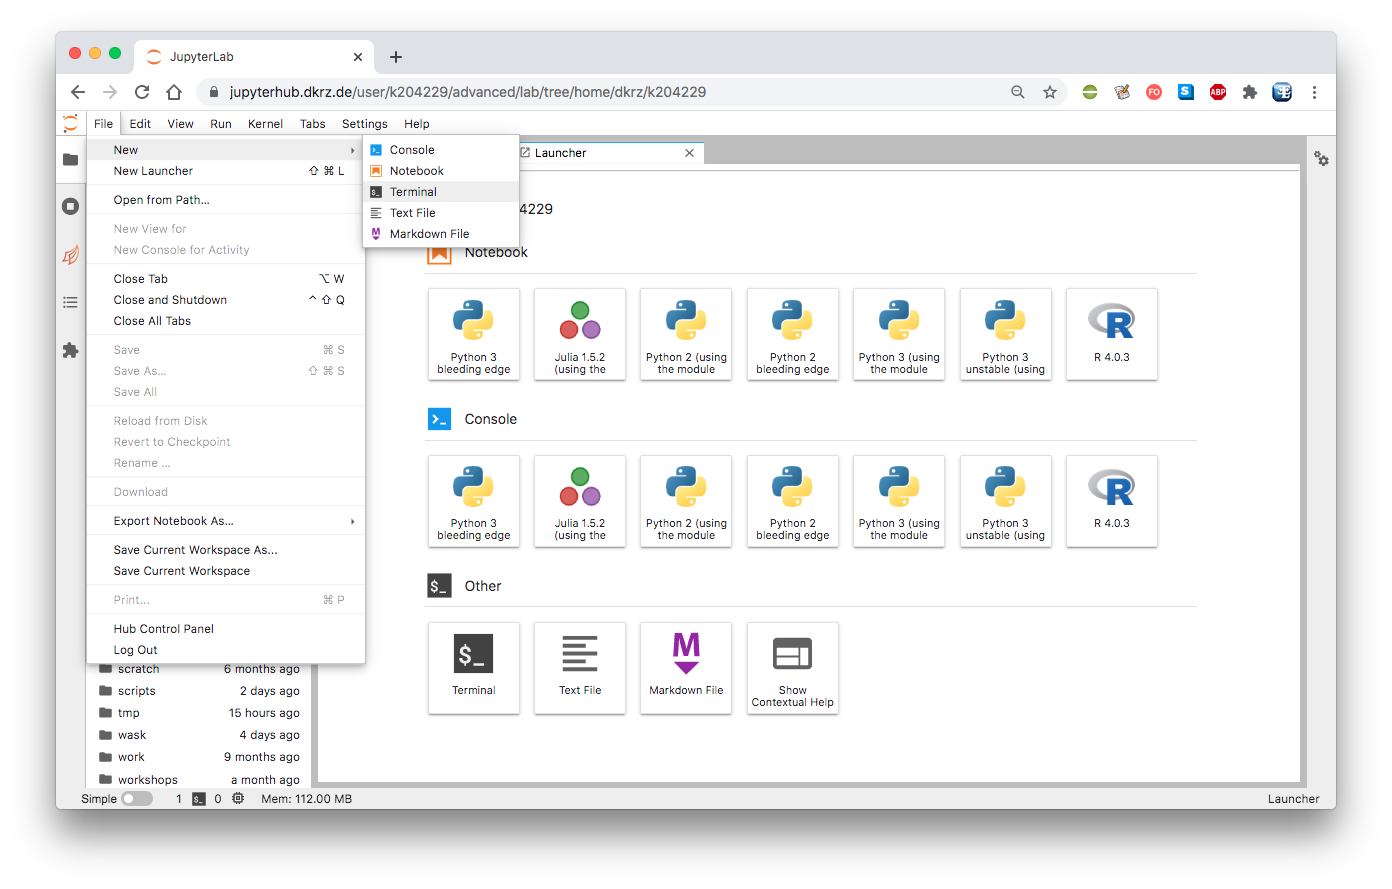
Task: Close the Launcher tab
Action: [689, 153]
